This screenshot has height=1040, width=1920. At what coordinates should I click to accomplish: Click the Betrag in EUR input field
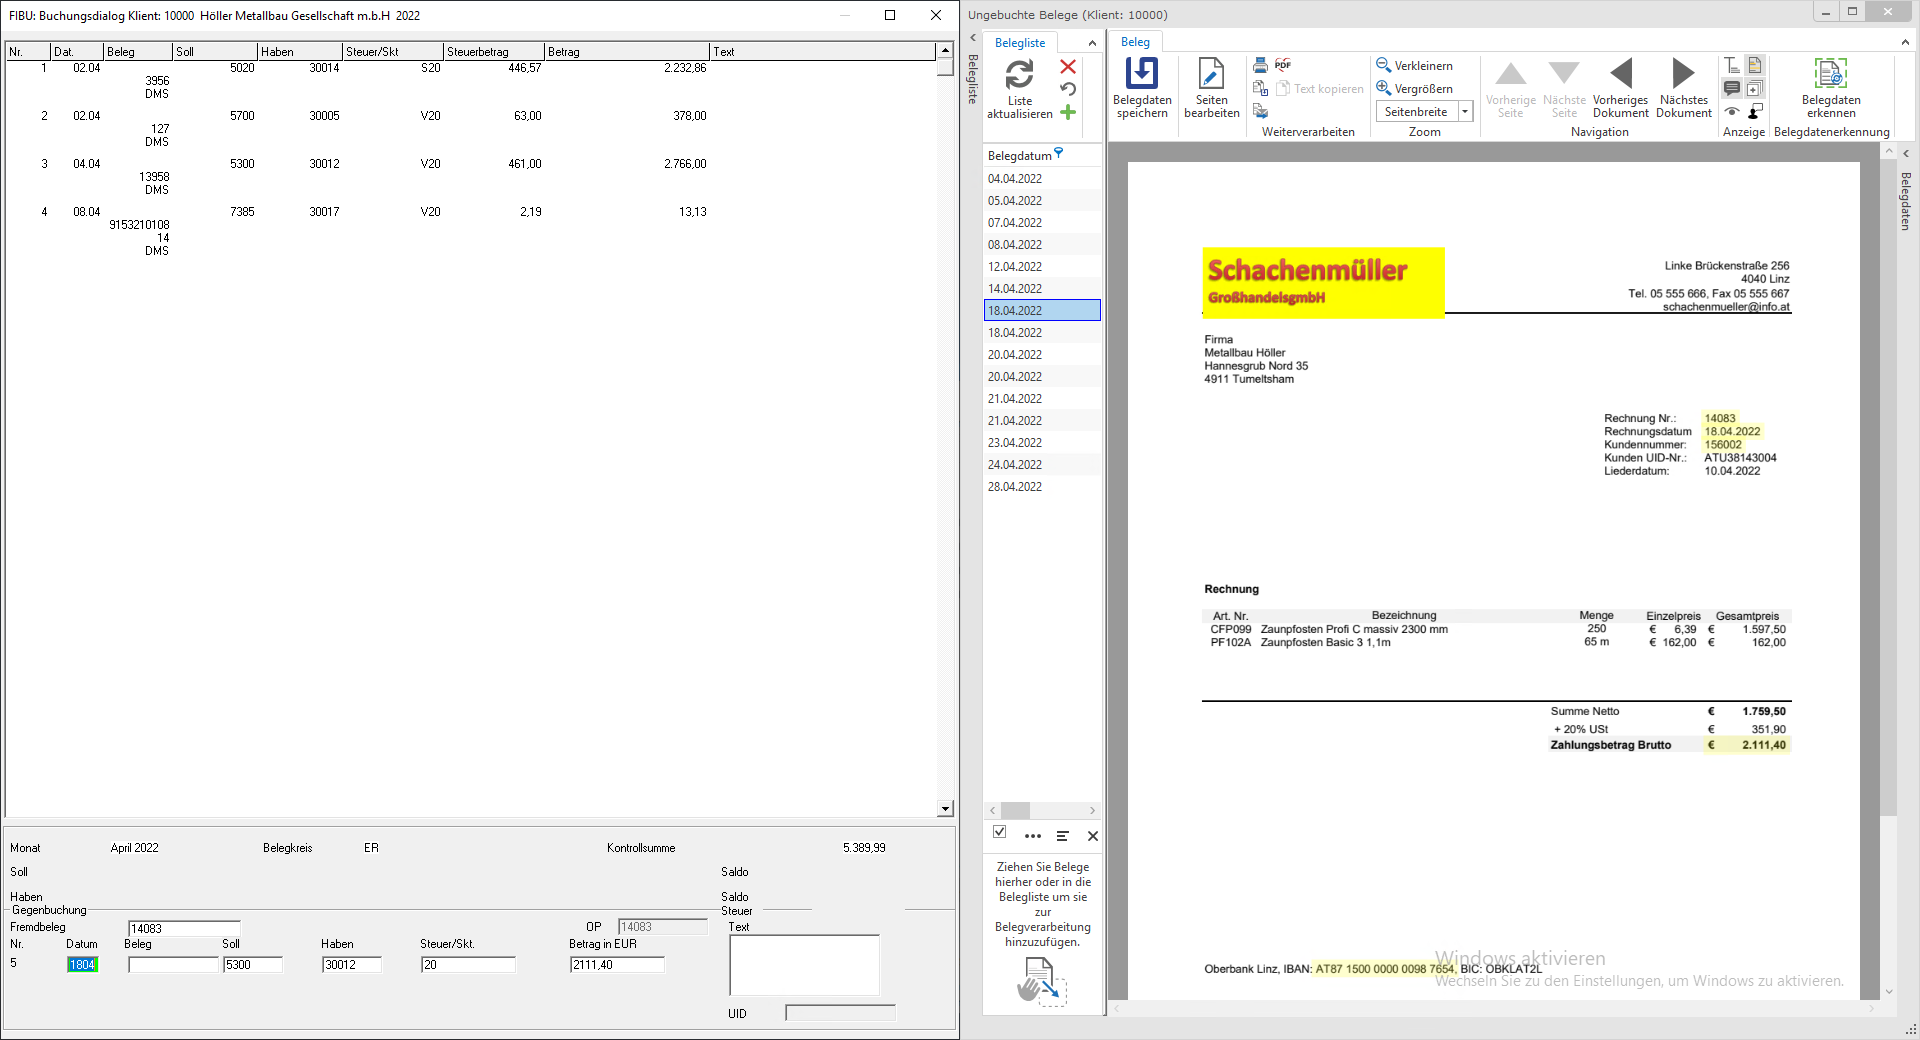(x=616, y=965)
